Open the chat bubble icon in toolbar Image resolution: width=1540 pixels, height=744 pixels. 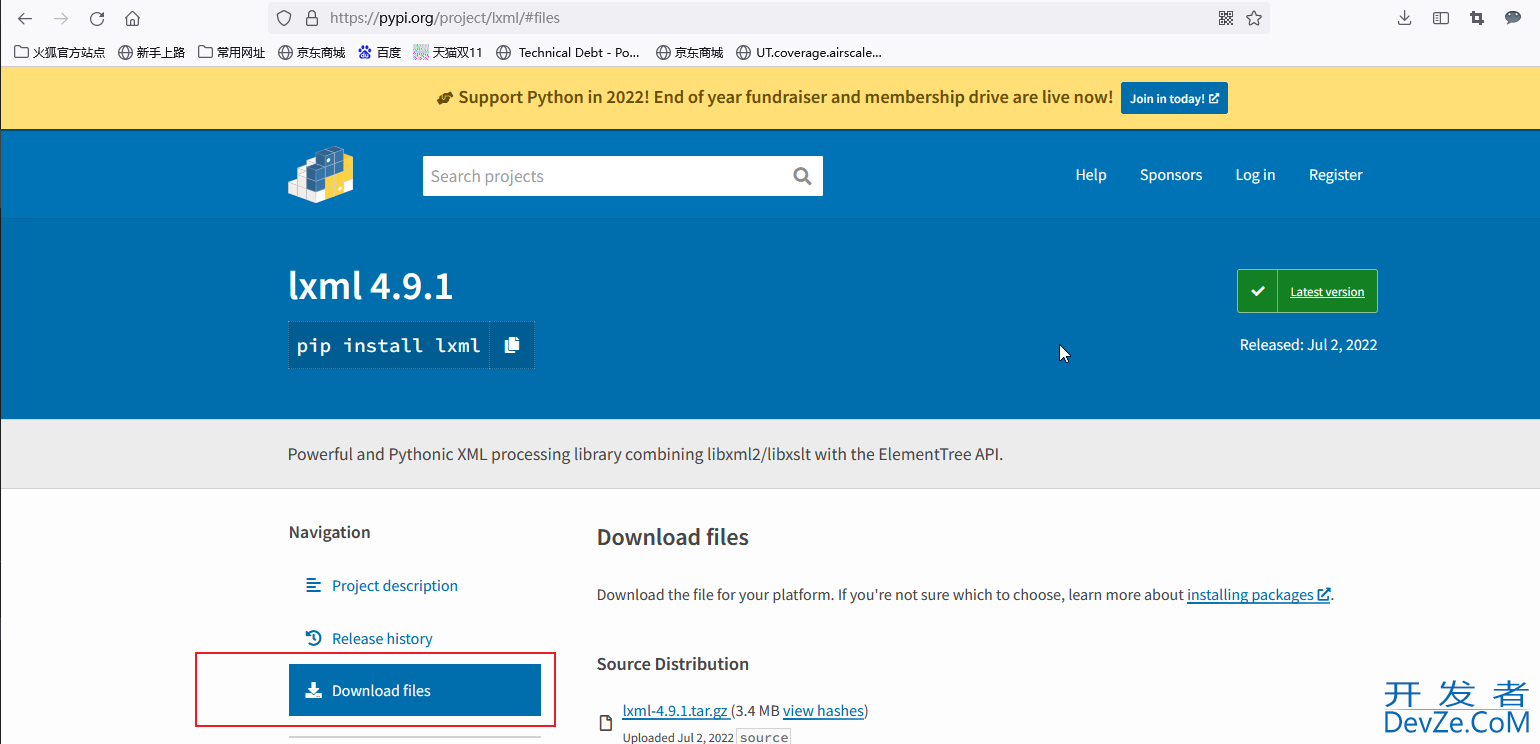pyautogui.click(x=1513, y=18)
